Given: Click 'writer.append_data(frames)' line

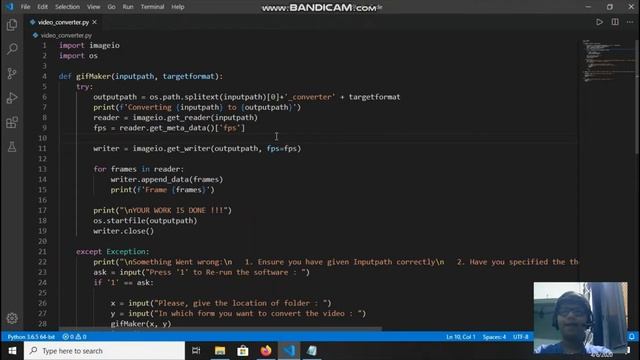Looking at the screenshot, I should point(167,179).
